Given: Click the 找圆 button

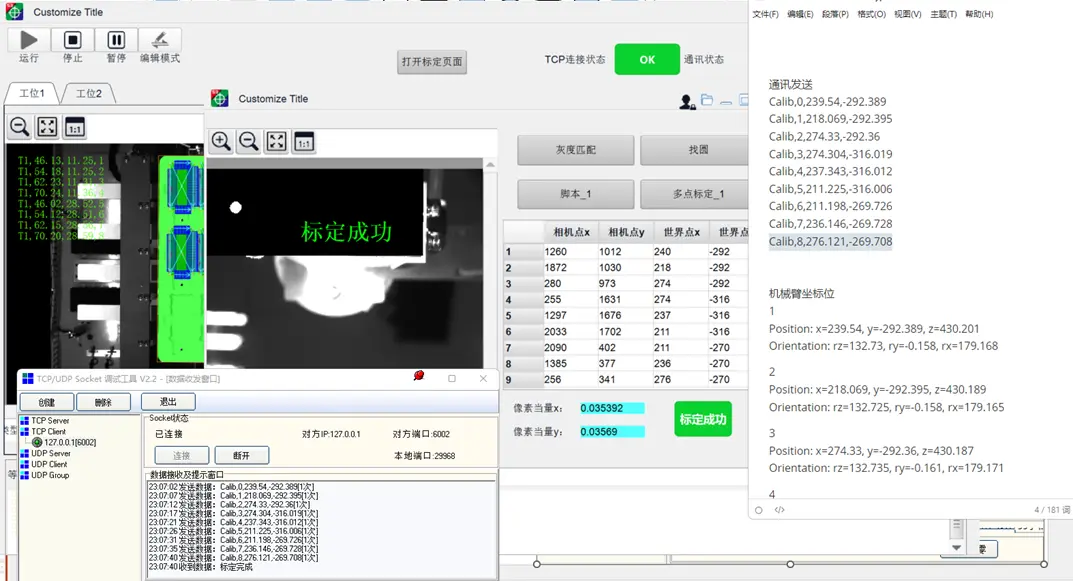Looking at the screenshot, I should 694,150.
